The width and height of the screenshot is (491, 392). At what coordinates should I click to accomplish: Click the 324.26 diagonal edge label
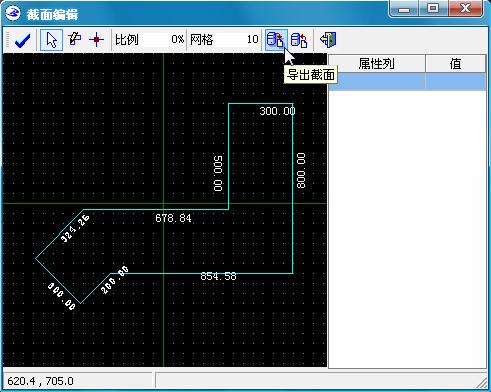pyautogui.click(x=75, y=229)
